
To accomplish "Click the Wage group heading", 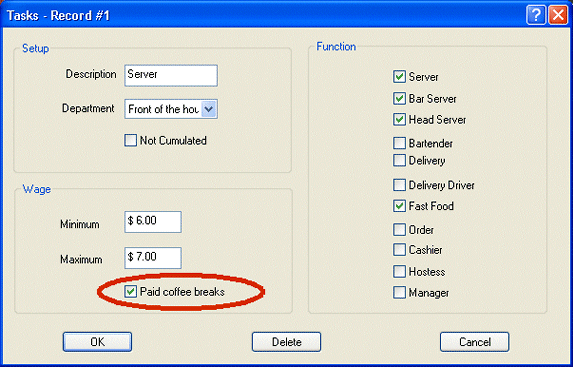I will (37, 189).
